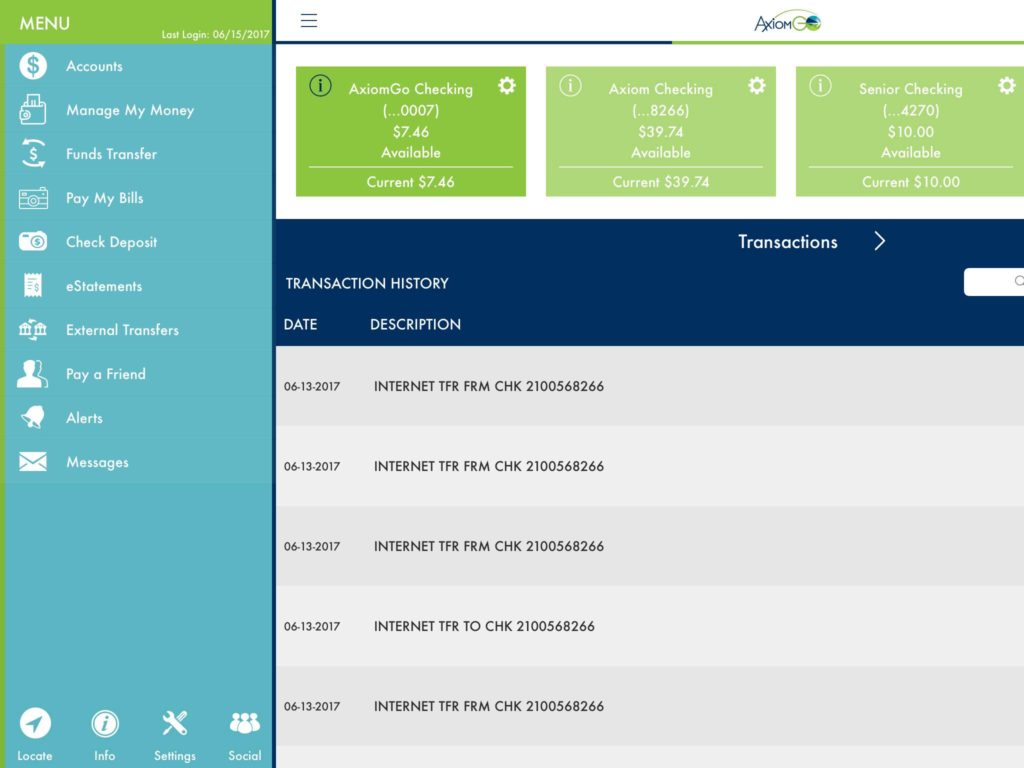Click the Messages envelope icon

[33, 462]
